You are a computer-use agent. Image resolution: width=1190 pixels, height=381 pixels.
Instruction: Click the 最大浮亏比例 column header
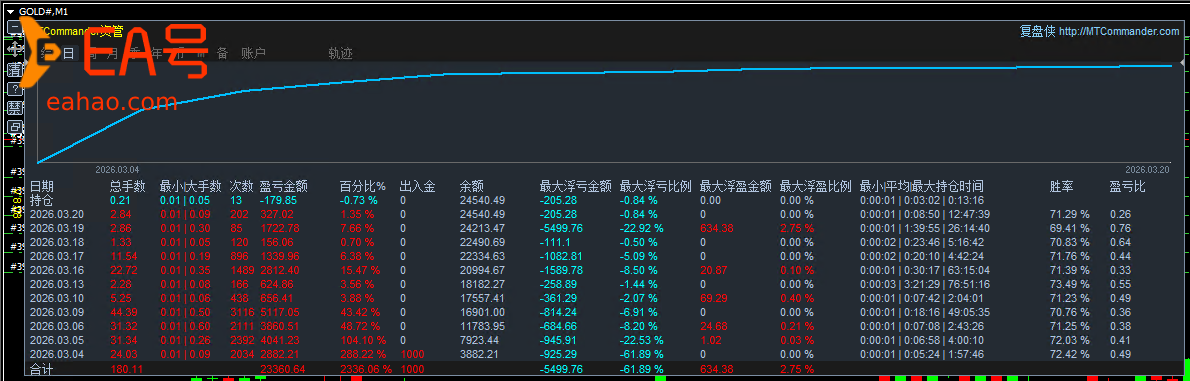(x=656, y=186)
